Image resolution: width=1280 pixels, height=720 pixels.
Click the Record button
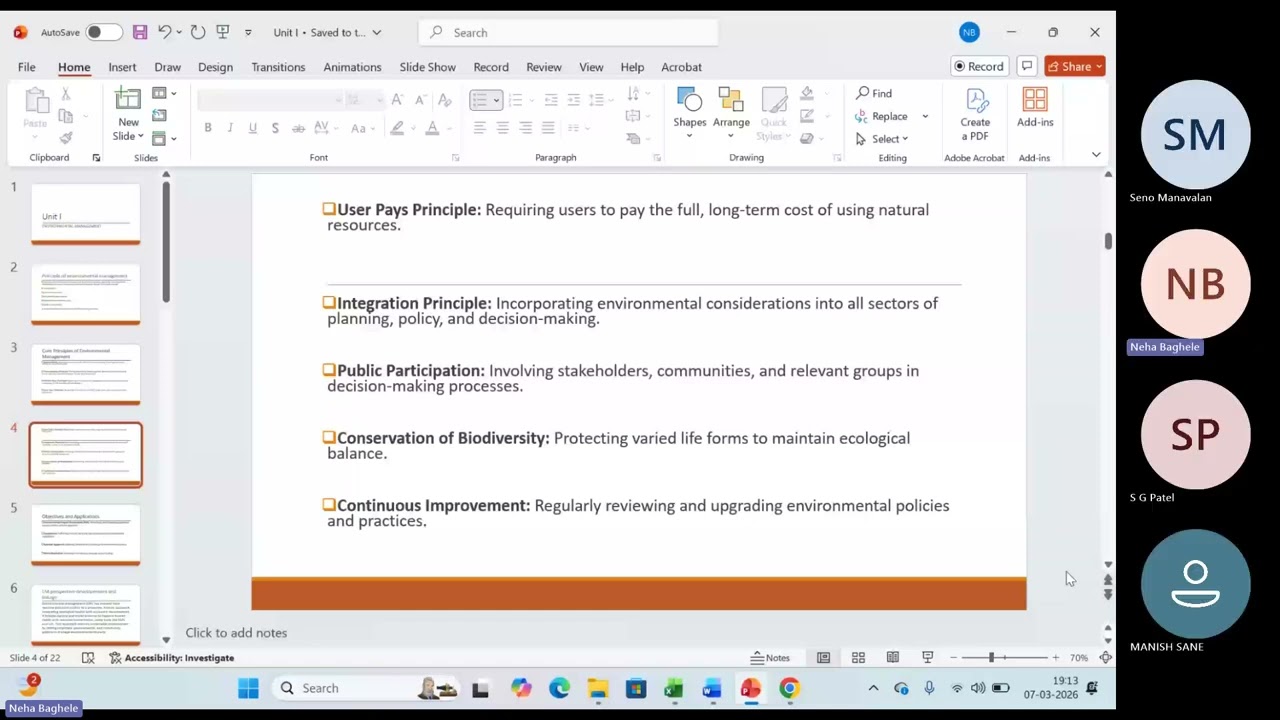[x=978, y=66]
